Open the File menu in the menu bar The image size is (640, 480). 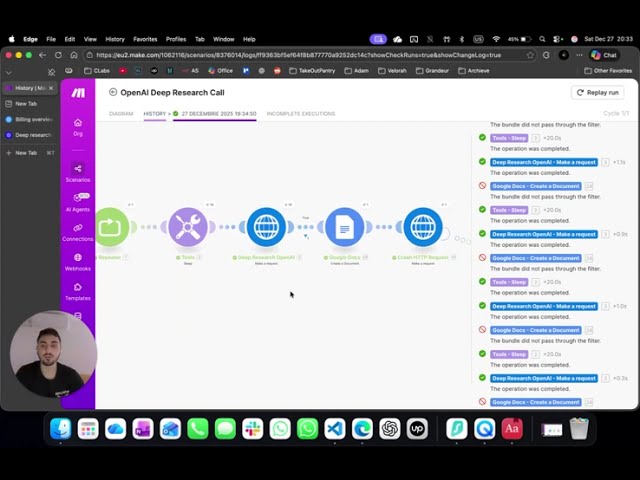pos(51,39)
